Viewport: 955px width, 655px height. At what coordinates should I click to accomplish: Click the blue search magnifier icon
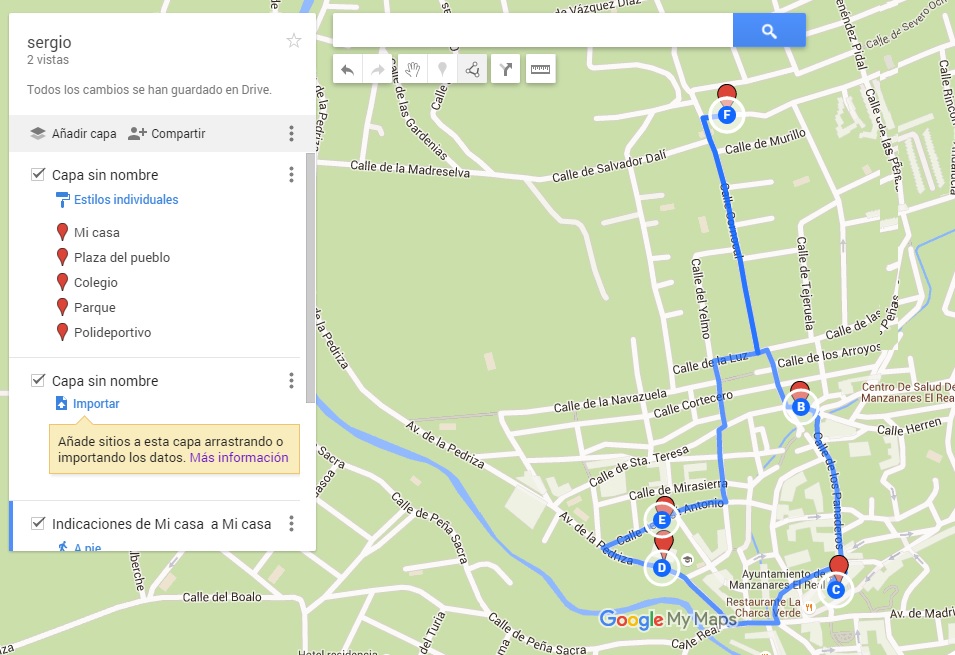coord(769,31)
